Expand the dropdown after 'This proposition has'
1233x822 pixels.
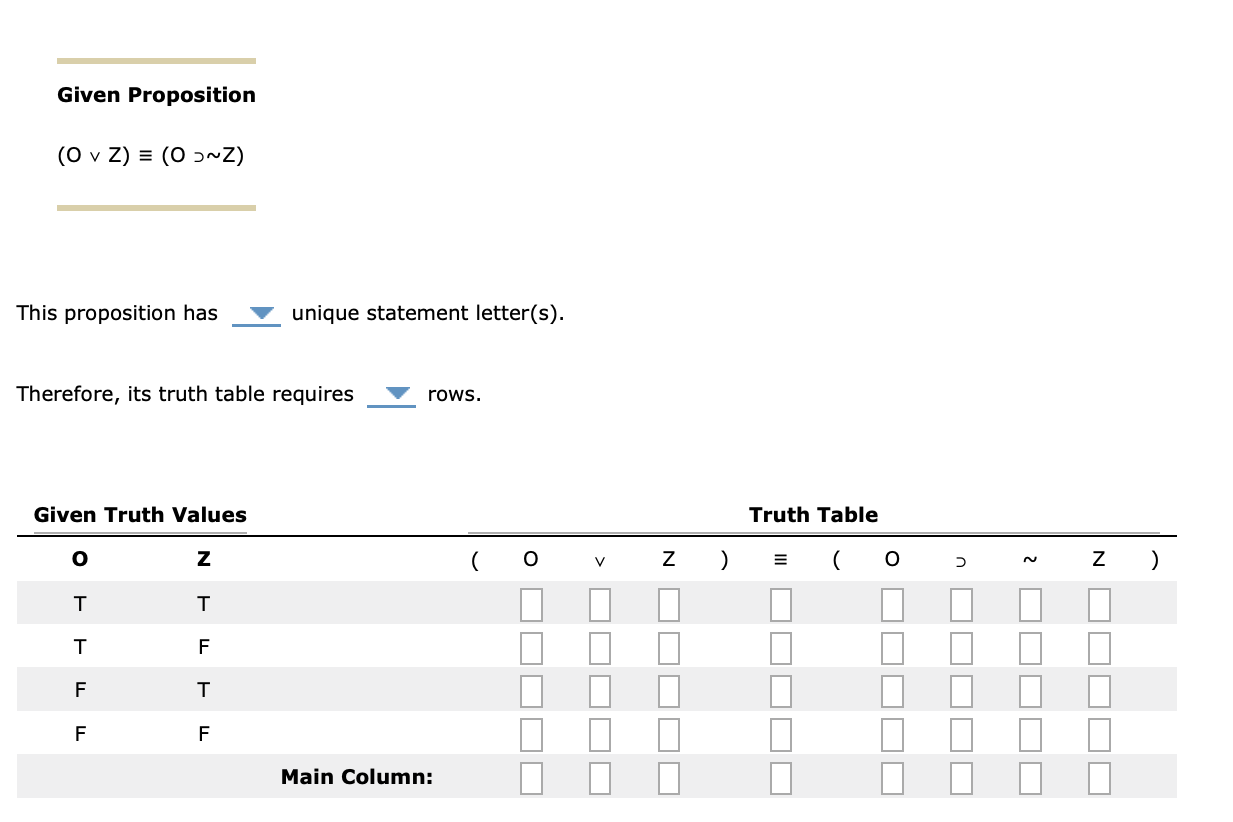click(x=257, y=314)
